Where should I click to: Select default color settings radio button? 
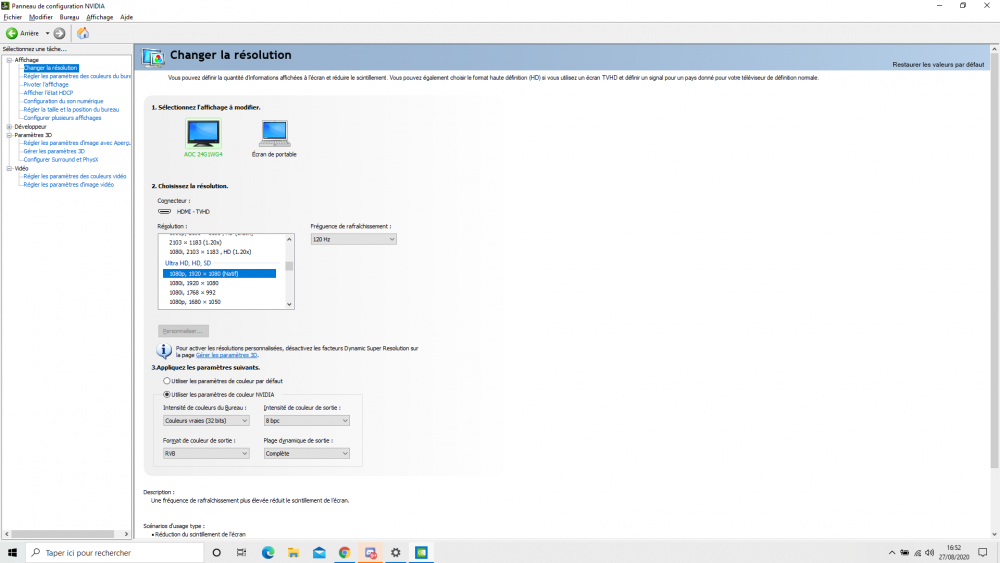pos(166,381)
